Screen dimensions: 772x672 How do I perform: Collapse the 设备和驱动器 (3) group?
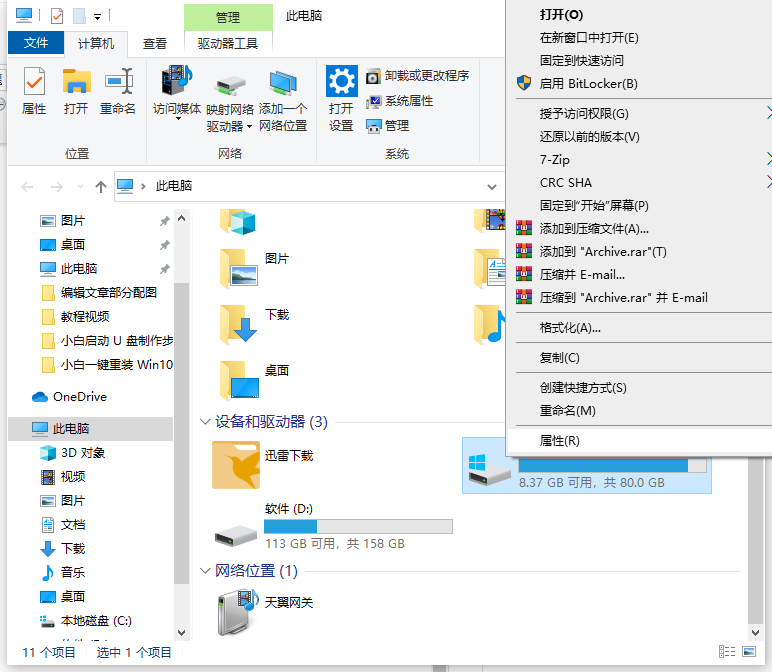[205, 422]
